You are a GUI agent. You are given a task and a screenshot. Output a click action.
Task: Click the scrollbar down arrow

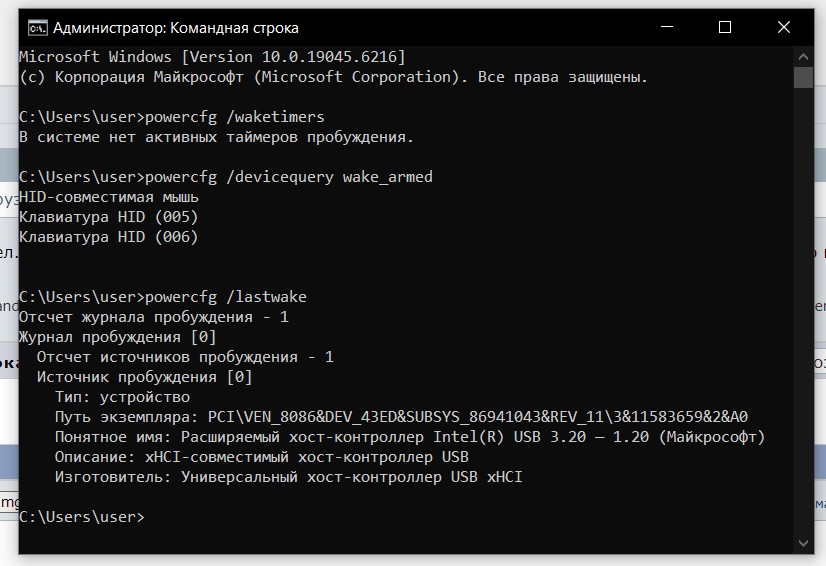tap(803, 543)
